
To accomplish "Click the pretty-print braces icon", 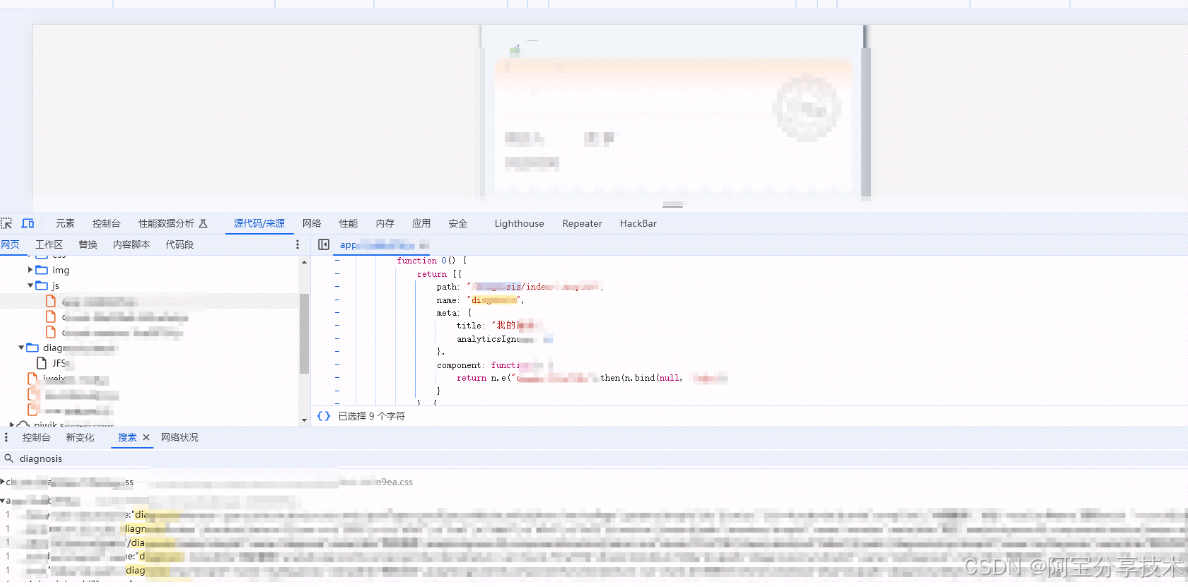I will pyautogui.click(x=324, y=416).
